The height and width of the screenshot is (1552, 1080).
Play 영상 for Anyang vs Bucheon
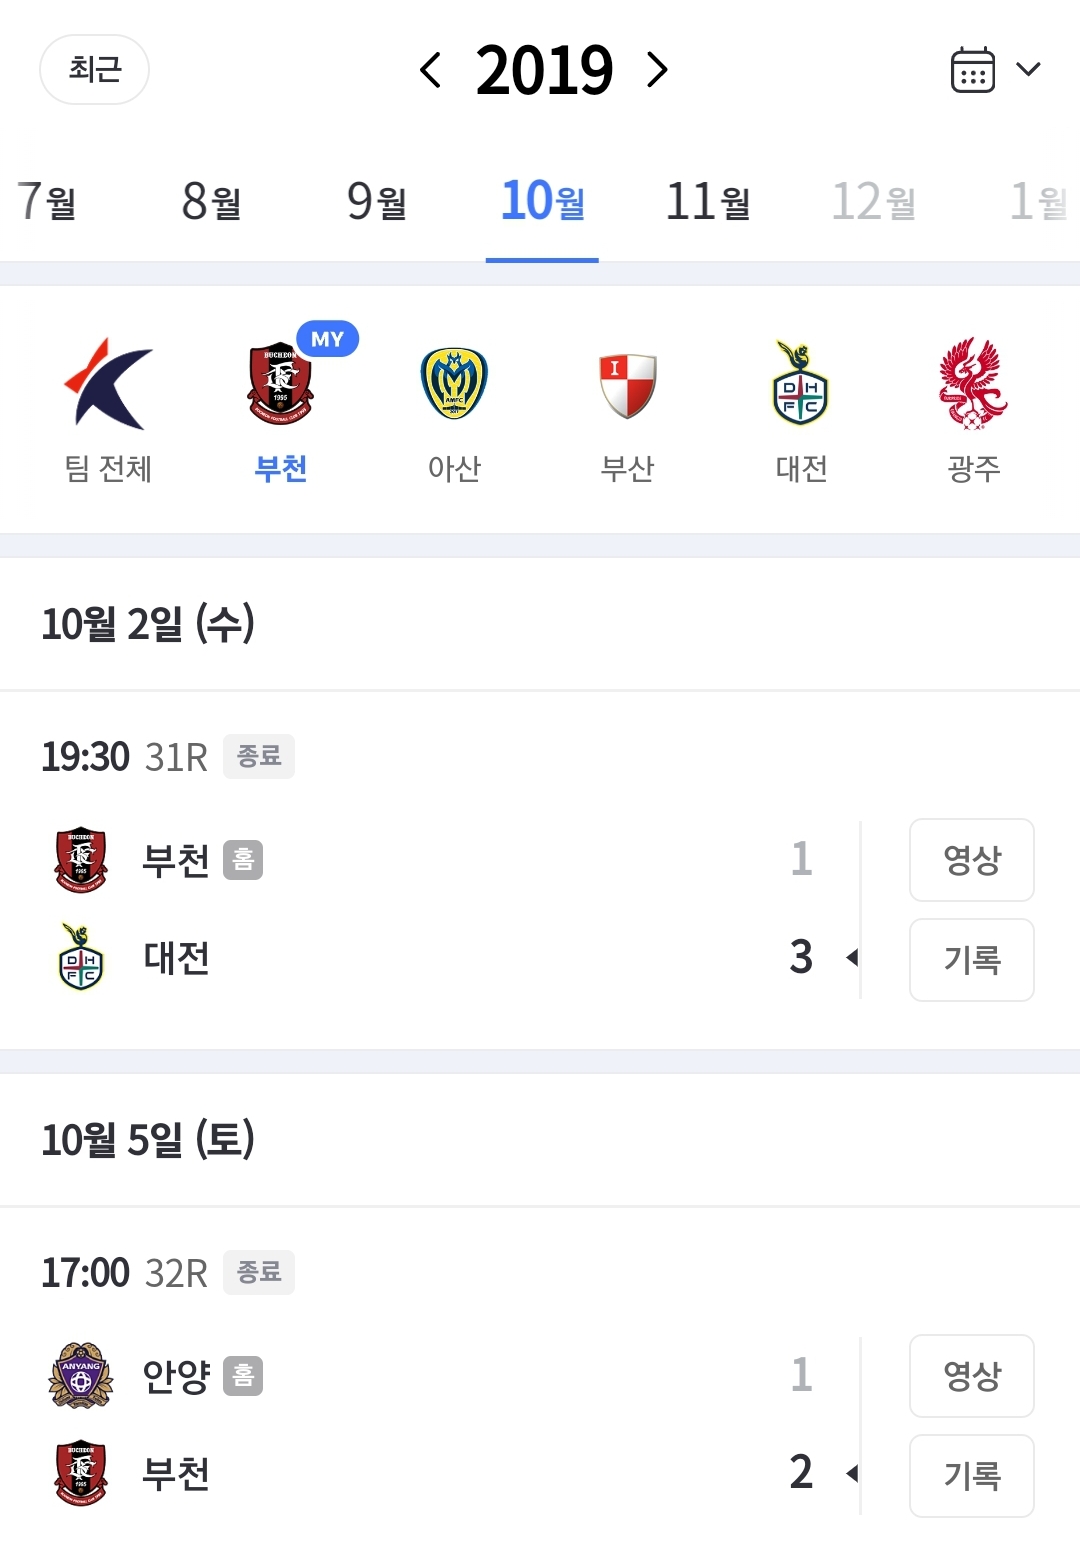[971, 1376]
